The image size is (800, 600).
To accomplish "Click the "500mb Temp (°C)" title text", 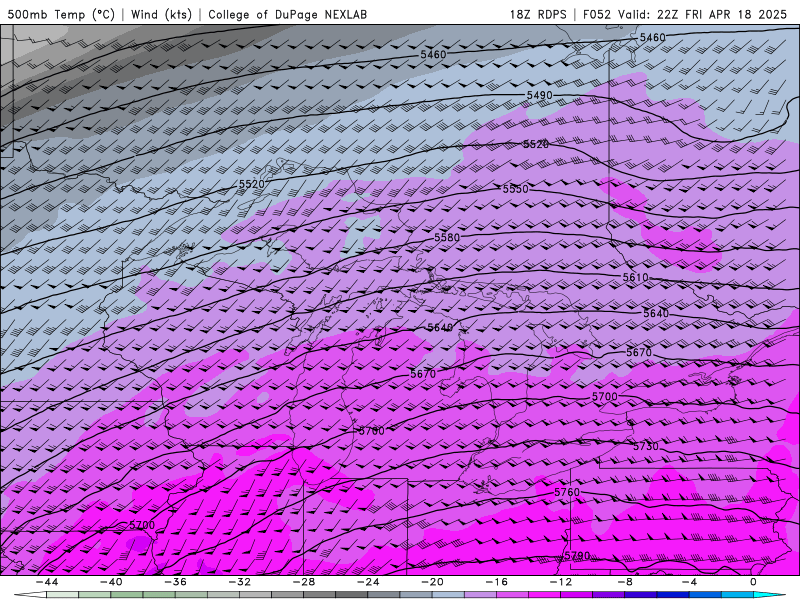I will tap(61, 14).
